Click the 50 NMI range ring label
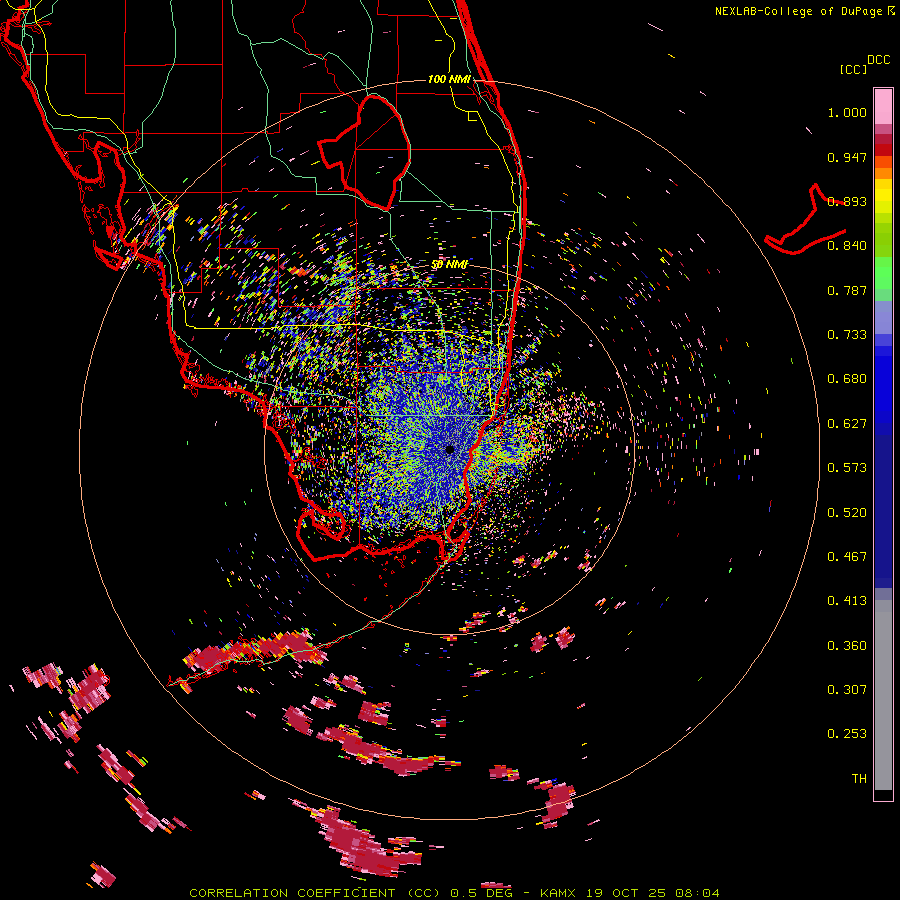 point(449,265)
